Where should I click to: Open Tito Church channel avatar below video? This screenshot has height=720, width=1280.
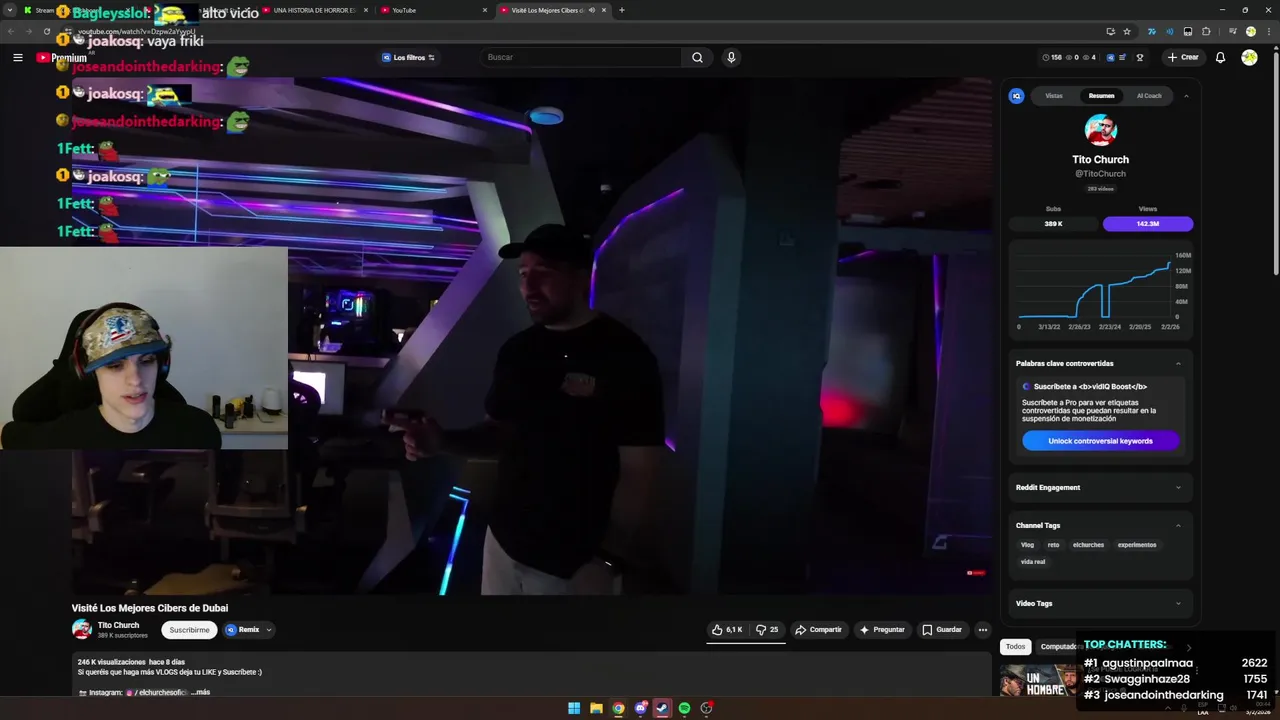point(81,629)
